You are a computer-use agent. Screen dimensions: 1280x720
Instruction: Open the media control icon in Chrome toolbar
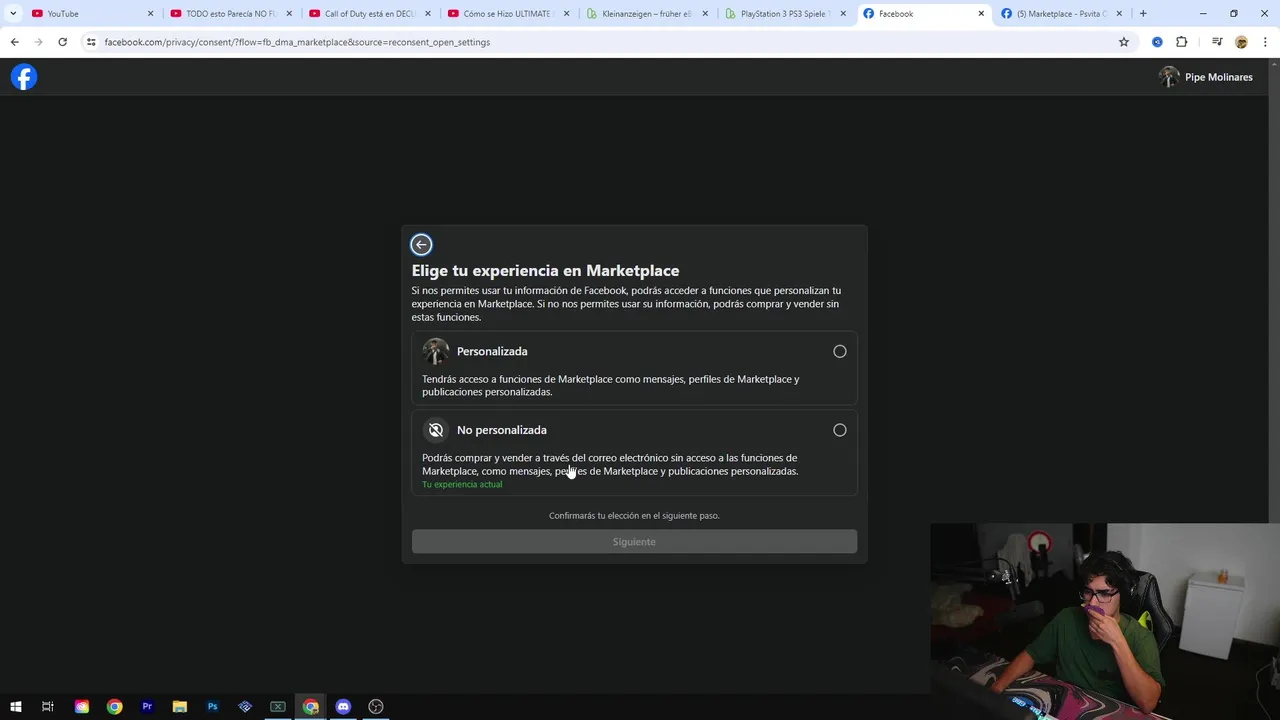click(1217, 42)
